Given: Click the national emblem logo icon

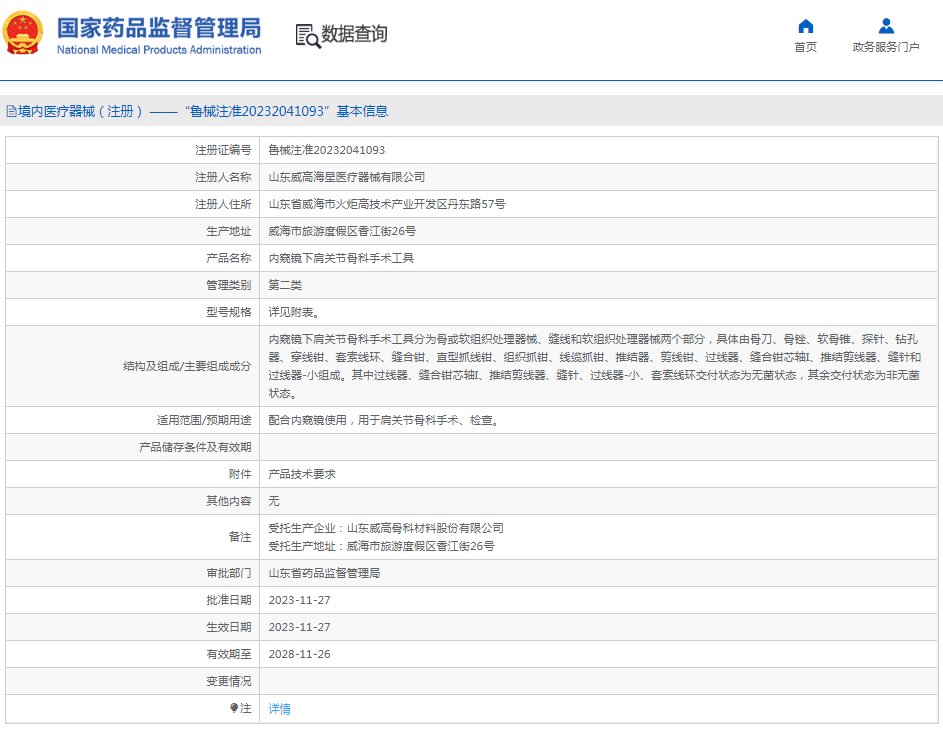Looking at the screenshot, I should pos(23,33).
